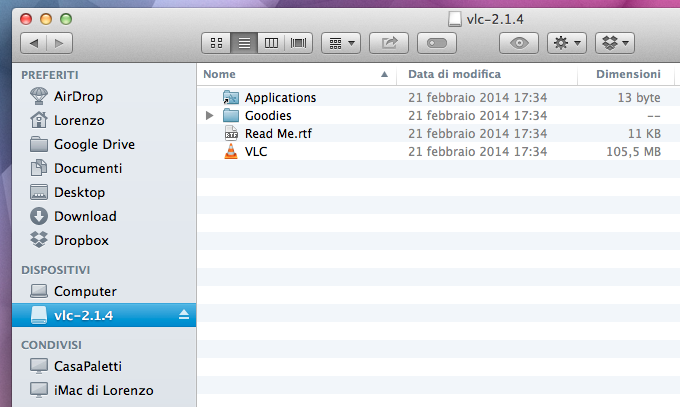Switch to list view
Image resolution: width=680 pixels, height=407 pixels.
tap(244, 43)
